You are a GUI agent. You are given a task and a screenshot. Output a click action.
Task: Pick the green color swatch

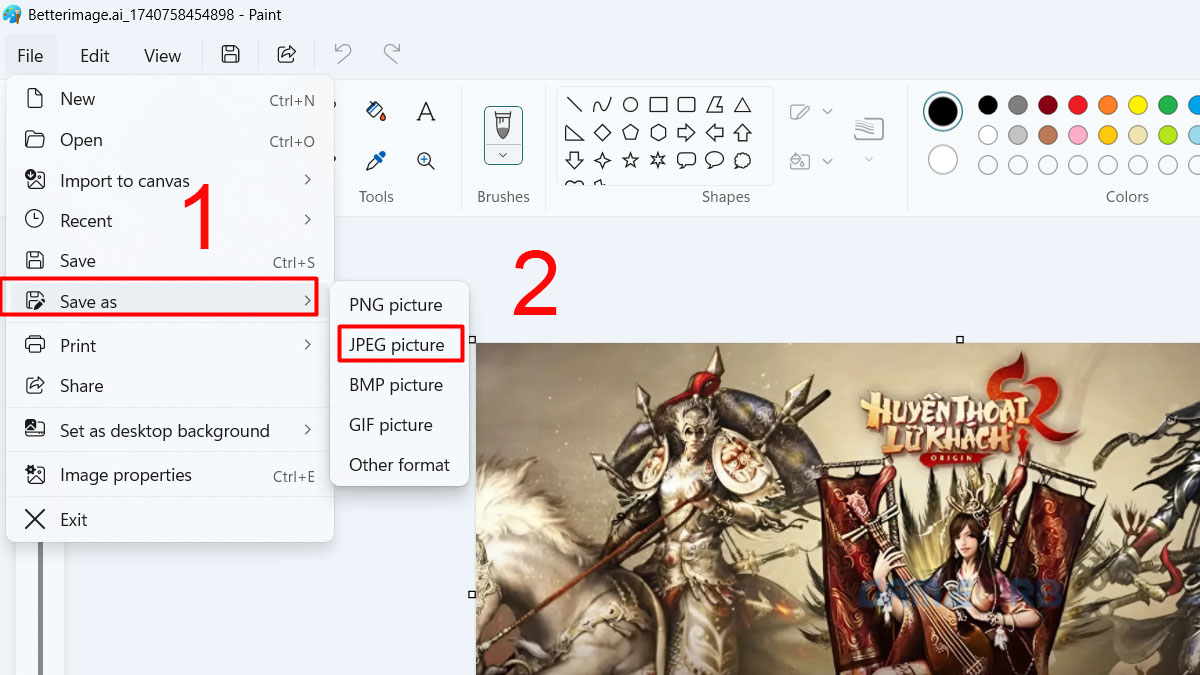1168,105
